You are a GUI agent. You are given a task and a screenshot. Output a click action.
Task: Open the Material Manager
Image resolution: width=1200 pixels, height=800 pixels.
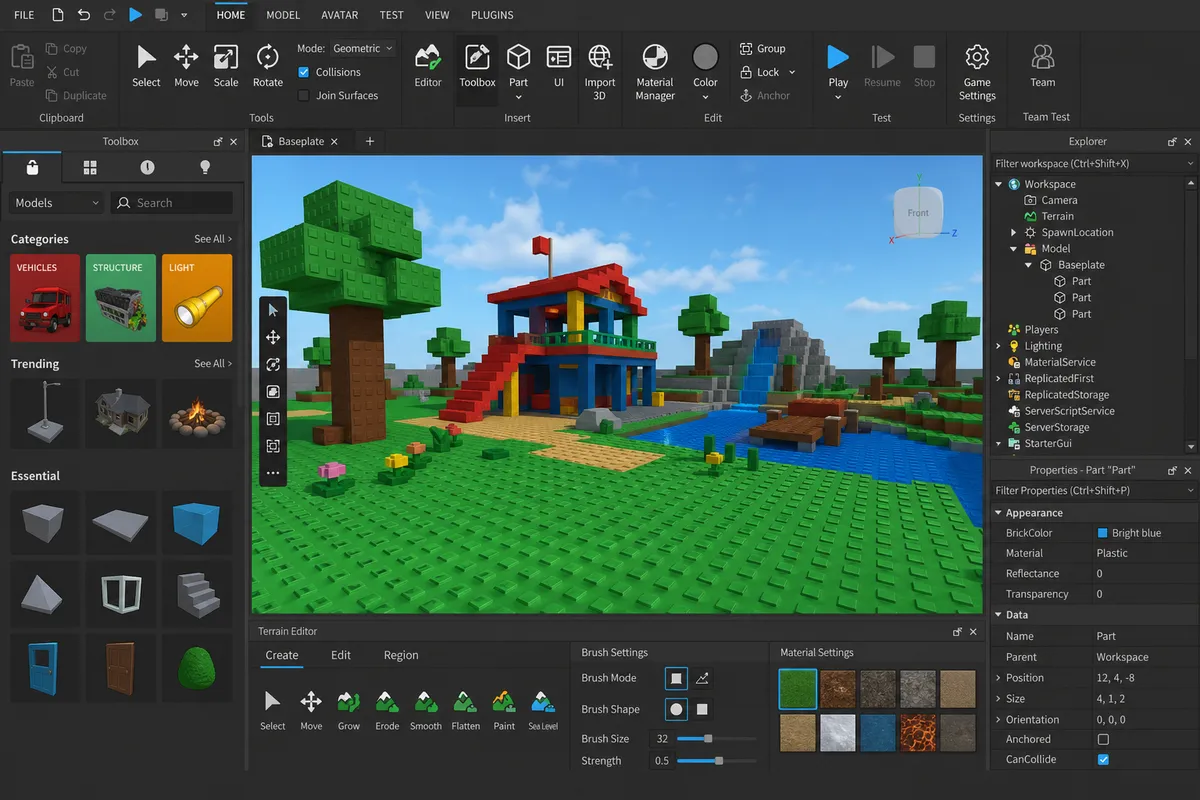655,72
